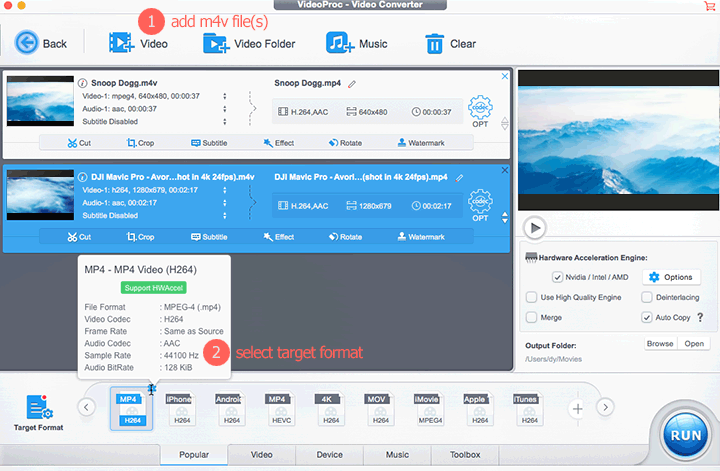
Task: Show info for DJI Mavic Pro m4v
Action: coord(83,177)
